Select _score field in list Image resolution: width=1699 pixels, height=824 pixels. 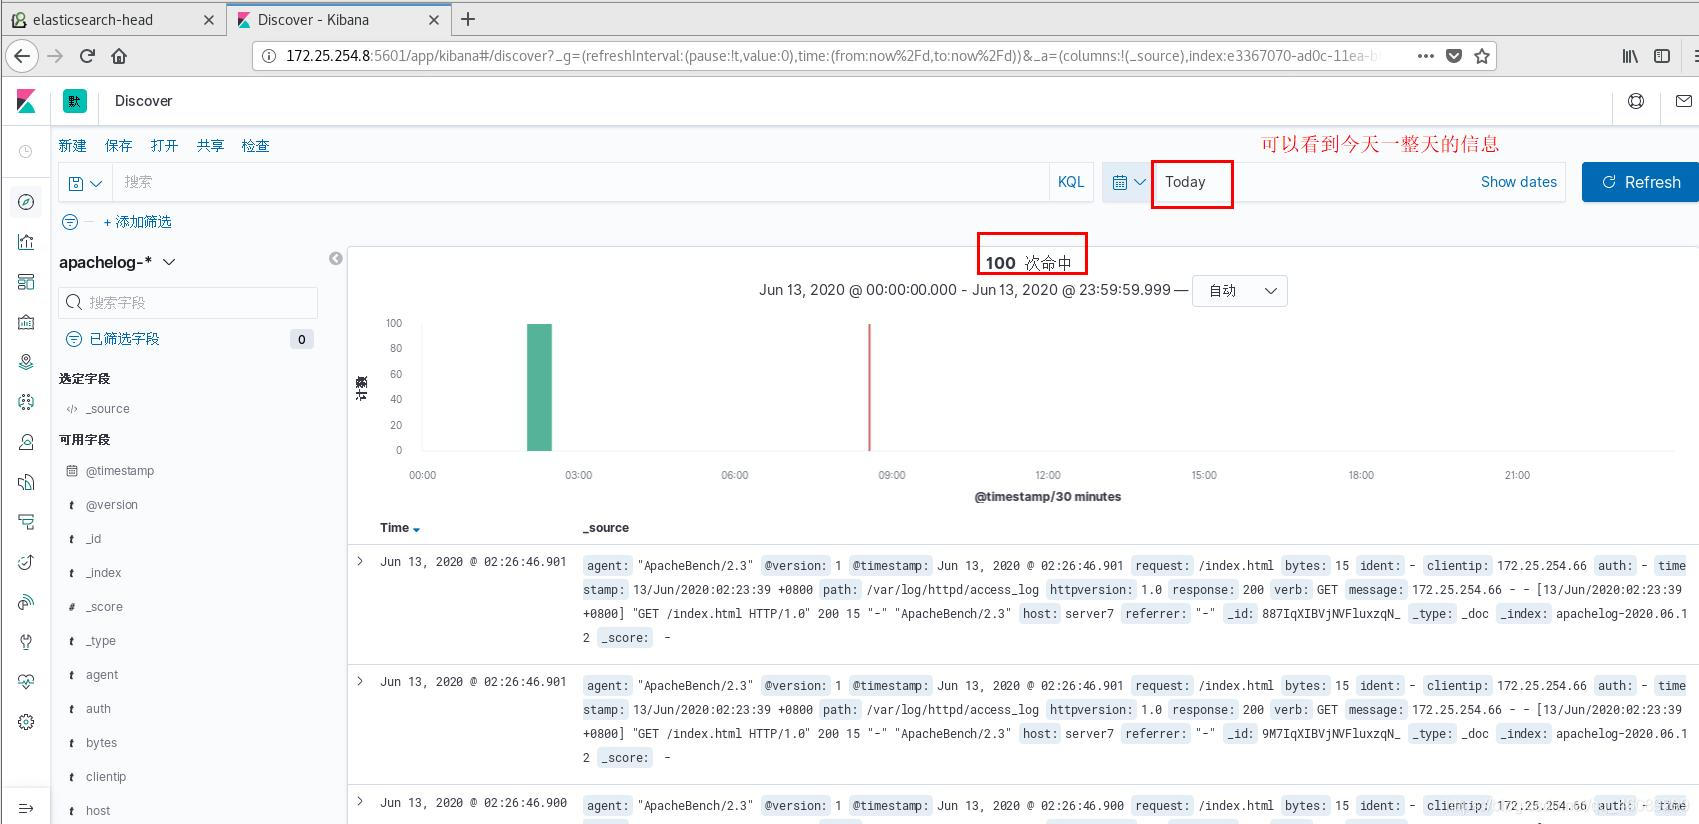coord(104,607)
